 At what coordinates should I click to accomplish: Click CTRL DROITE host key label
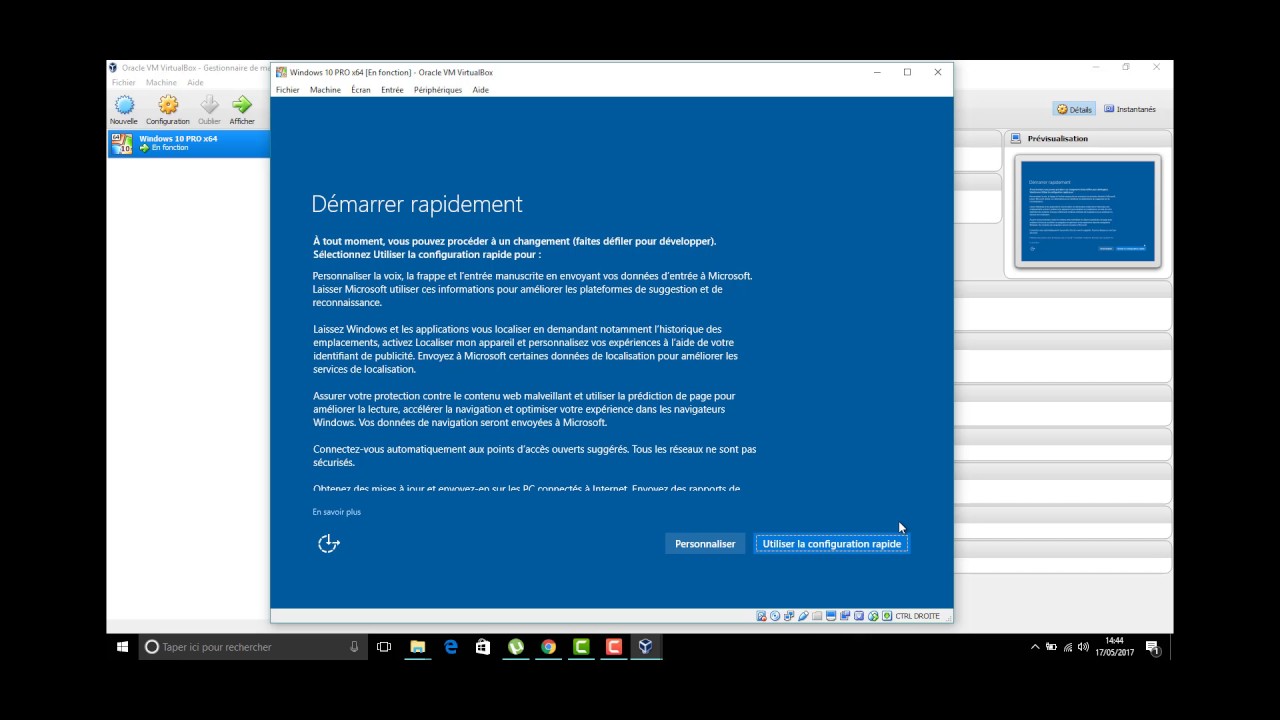click(x=918, y=616)
